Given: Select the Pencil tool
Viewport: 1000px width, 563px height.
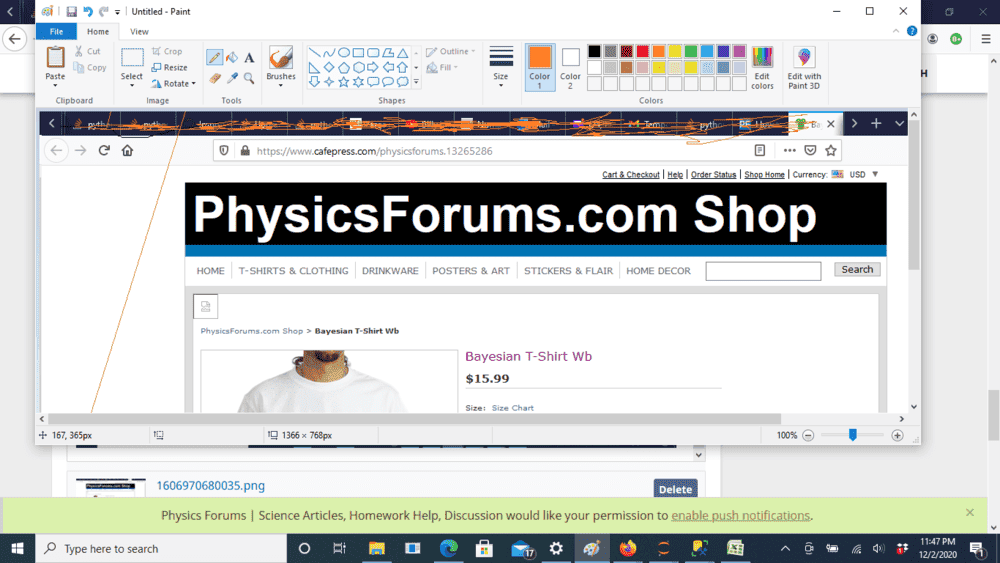Looking at the screenshot, I should tap(214, 57).
